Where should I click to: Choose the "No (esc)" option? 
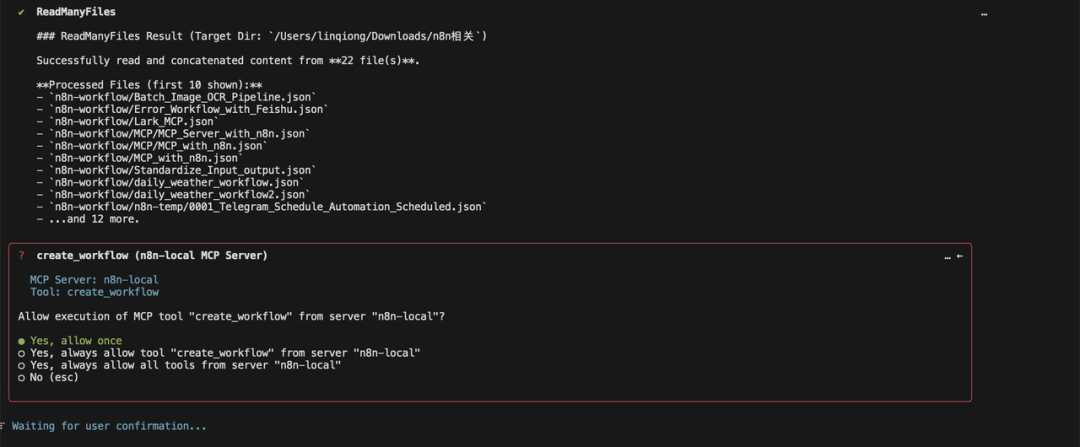click(48, 377)
